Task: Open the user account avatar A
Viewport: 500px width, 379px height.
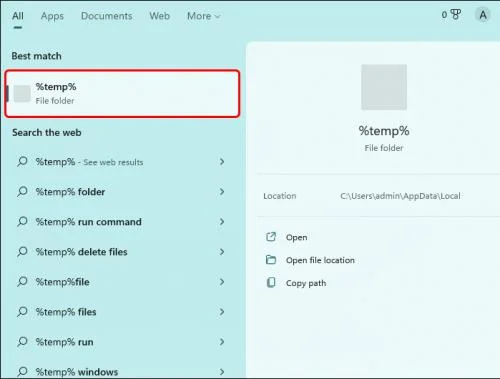Action: [483, 15]
